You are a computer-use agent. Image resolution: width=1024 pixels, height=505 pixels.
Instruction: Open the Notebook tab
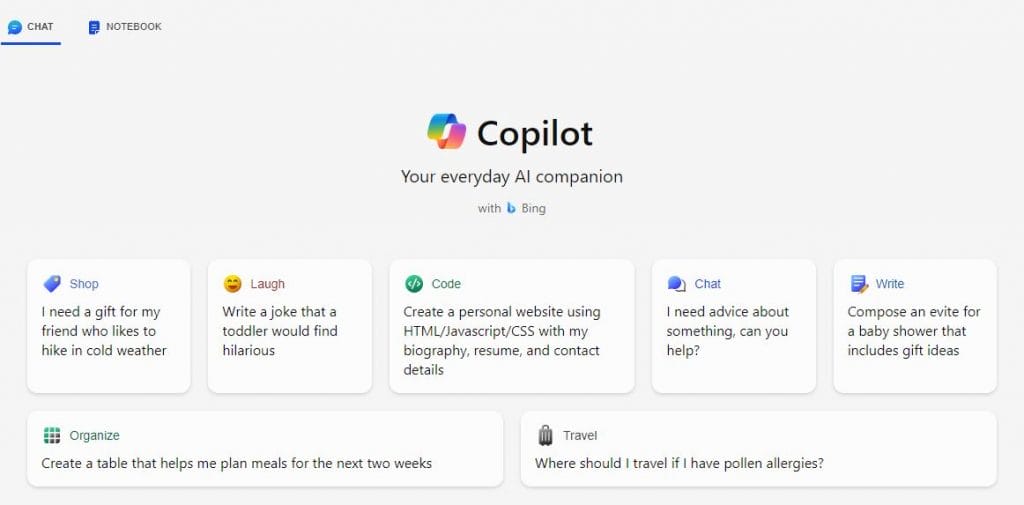click(125, 27)
